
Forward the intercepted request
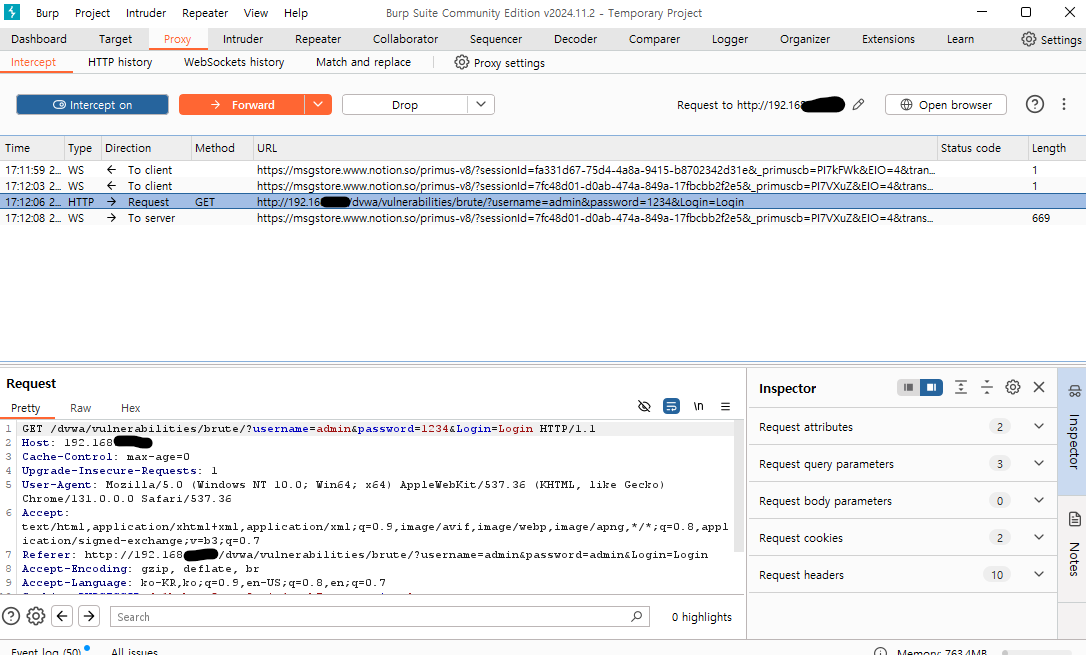click(x=242, y=105)
